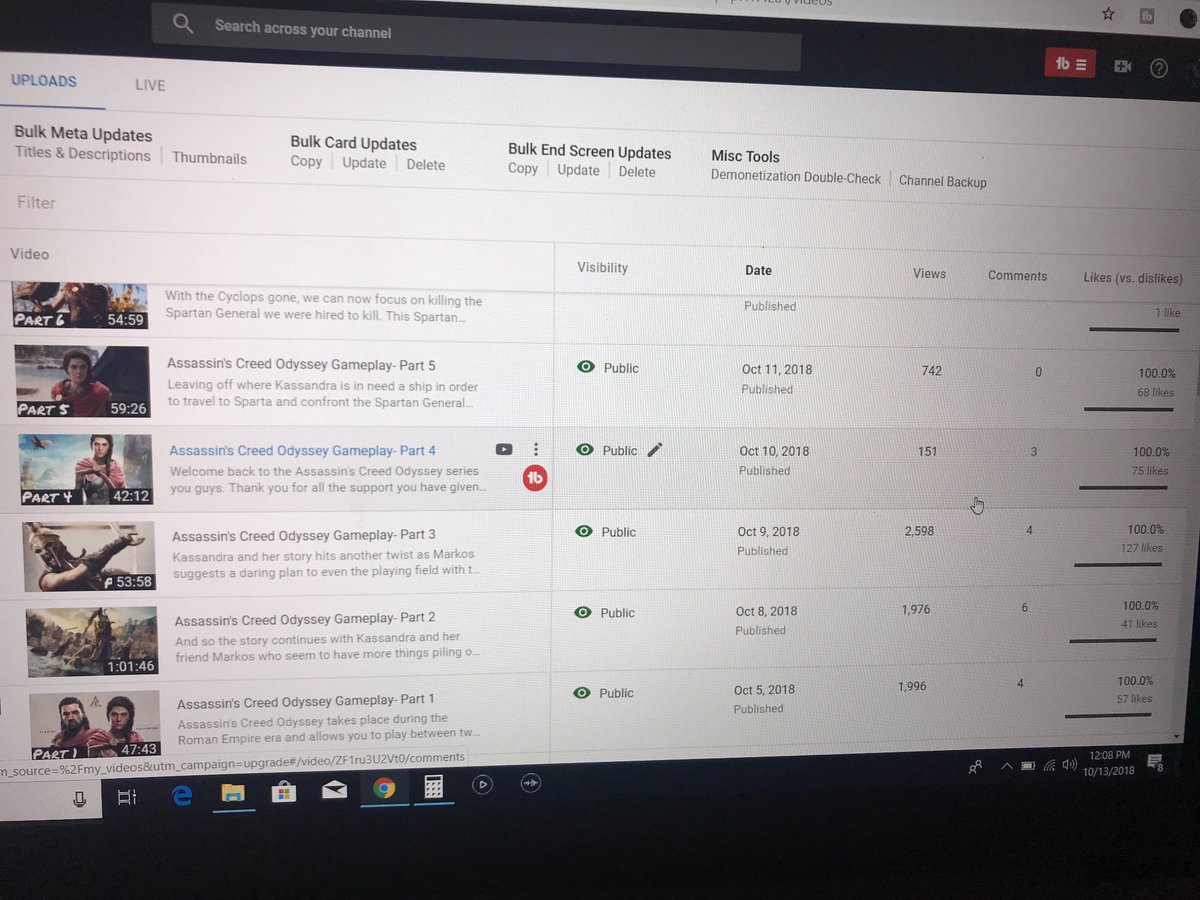Click Copy under Bulk Card Updates

[x=306, y=162]
